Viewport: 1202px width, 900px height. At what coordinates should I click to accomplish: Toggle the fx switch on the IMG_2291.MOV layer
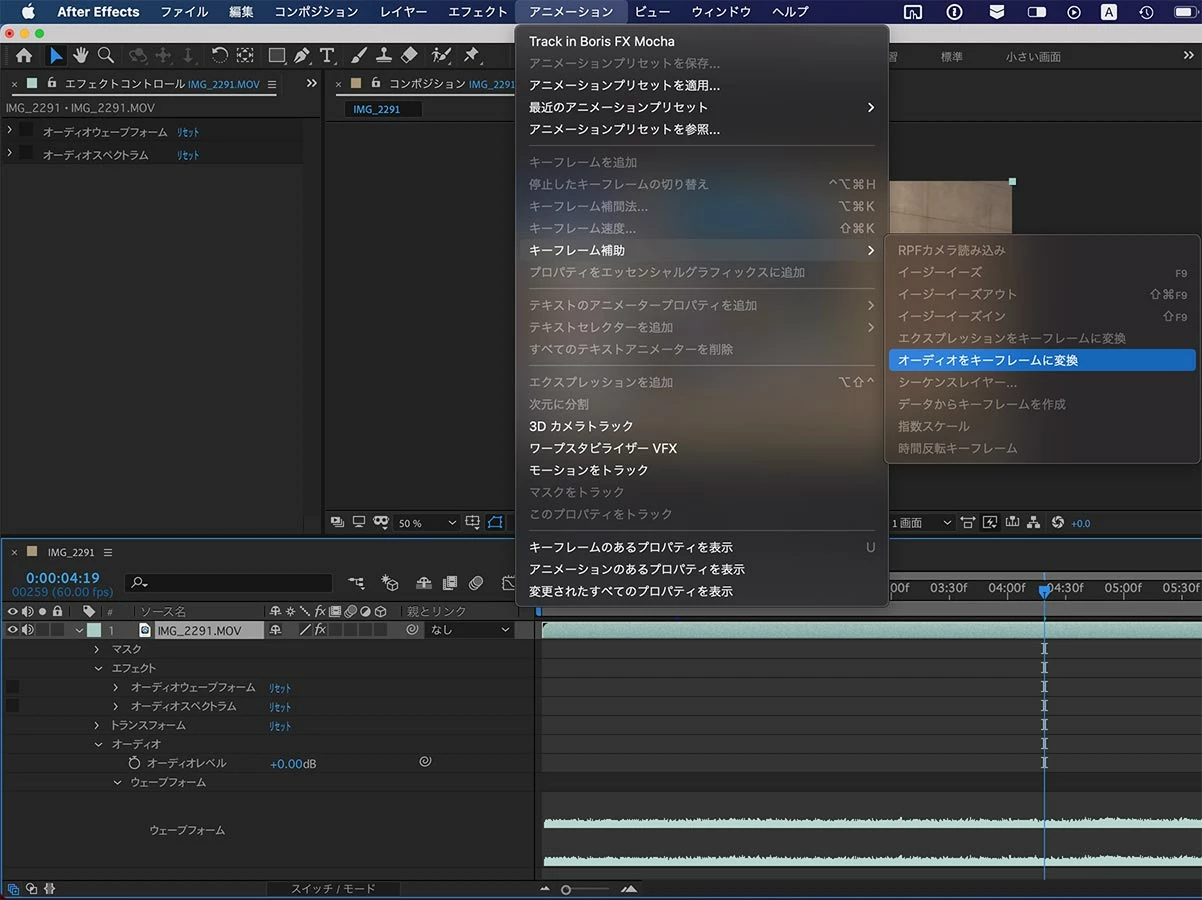[x=320, y=630]
